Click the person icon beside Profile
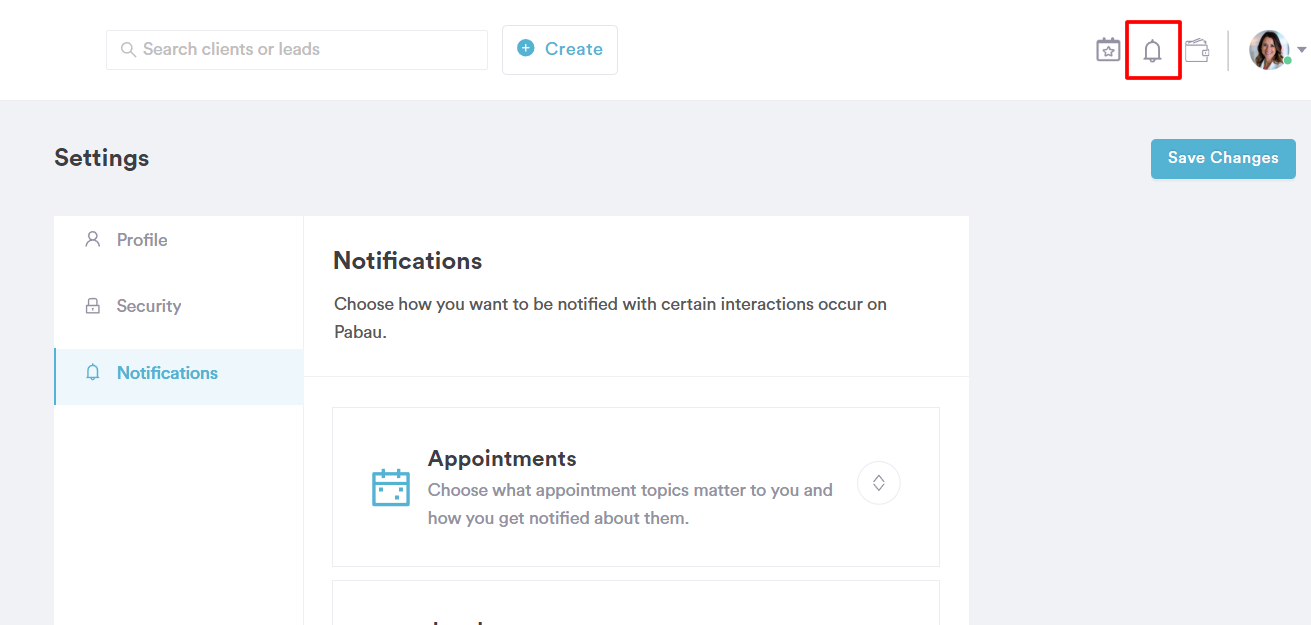1311x625 pixels. 93,239
